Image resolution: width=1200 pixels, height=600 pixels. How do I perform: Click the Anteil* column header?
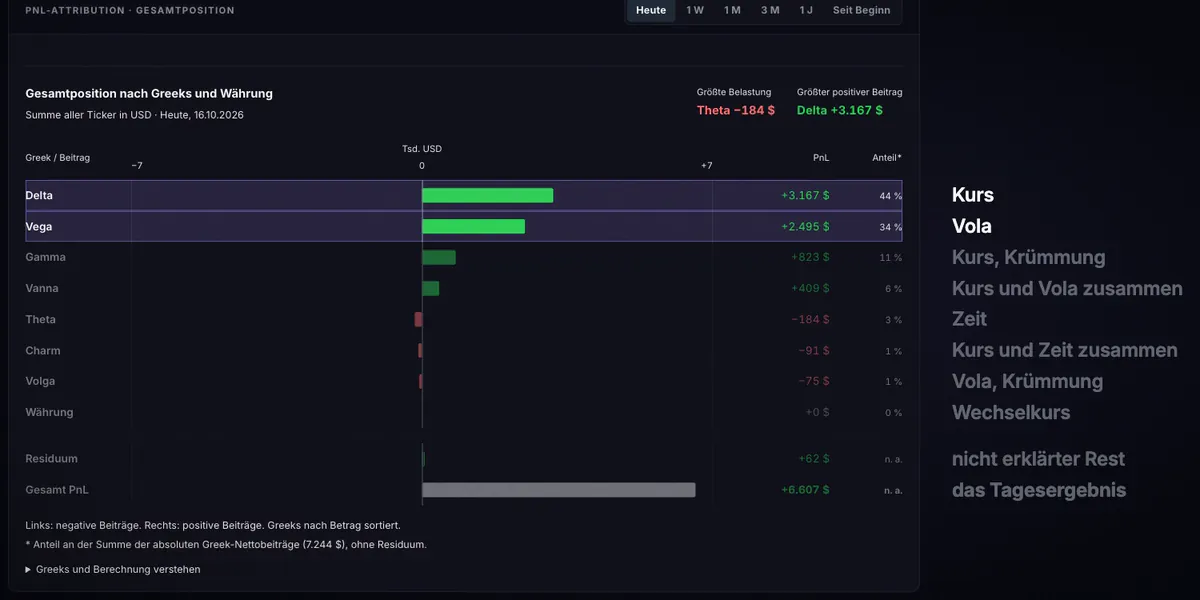tap(886, 157)
